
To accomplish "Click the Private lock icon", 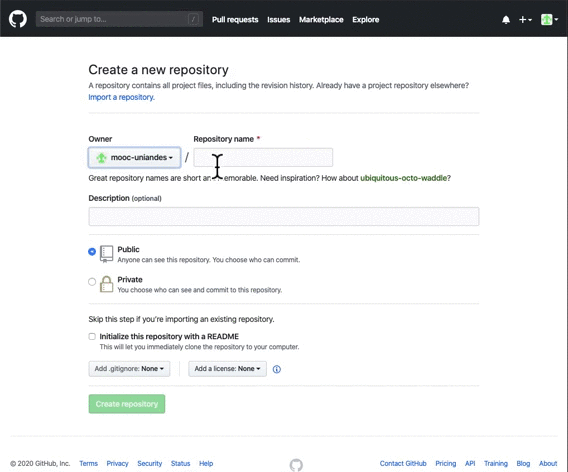I will 106,284.
